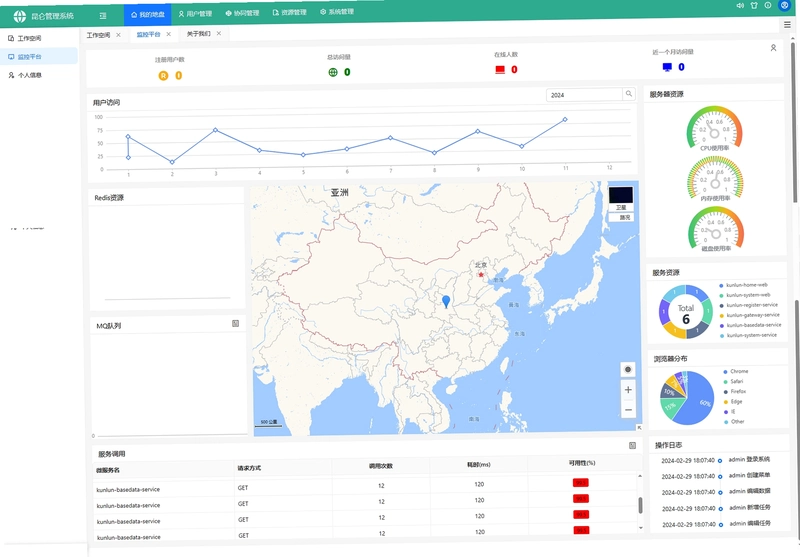
Task: Select 个人信息 in the sidebar
Action: (25, 75)
